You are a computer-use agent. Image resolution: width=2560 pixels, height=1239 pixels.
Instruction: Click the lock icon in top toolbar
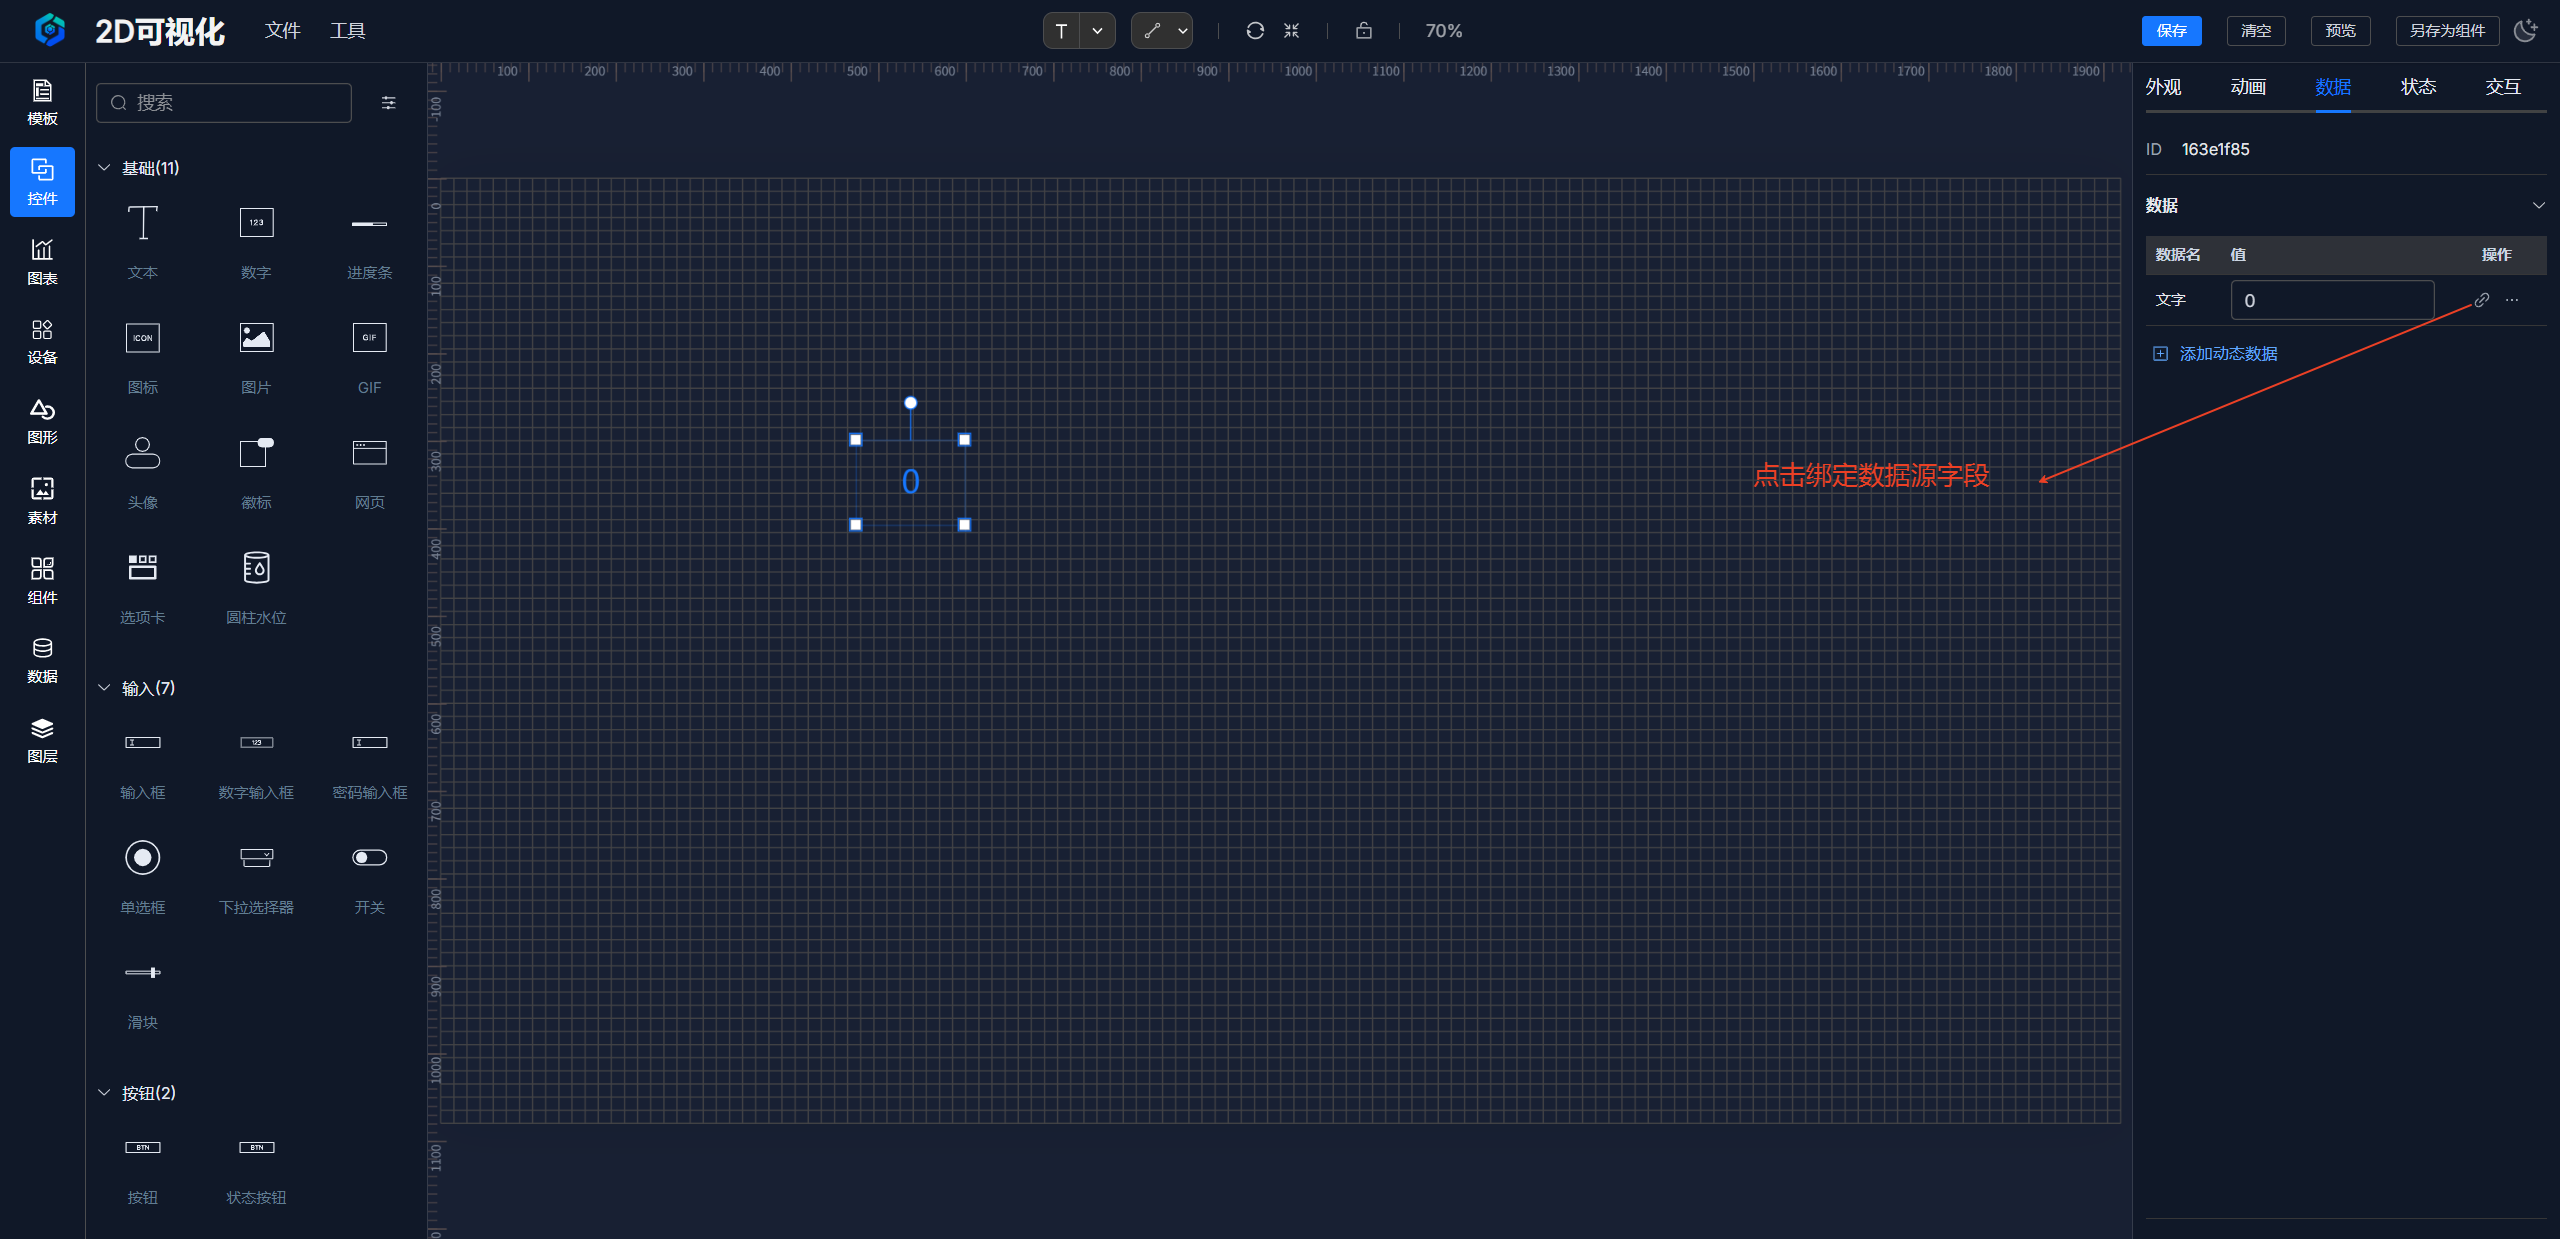1363,31
